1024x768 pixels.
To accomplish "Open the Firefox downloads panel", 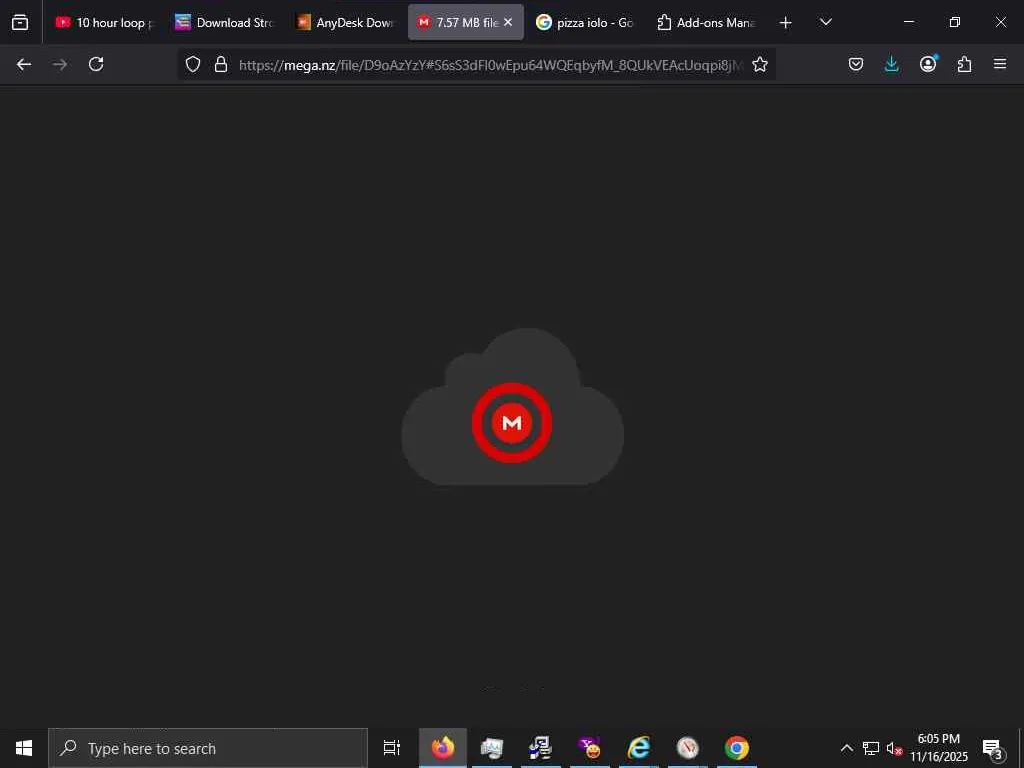I will [x=891, y=64].
